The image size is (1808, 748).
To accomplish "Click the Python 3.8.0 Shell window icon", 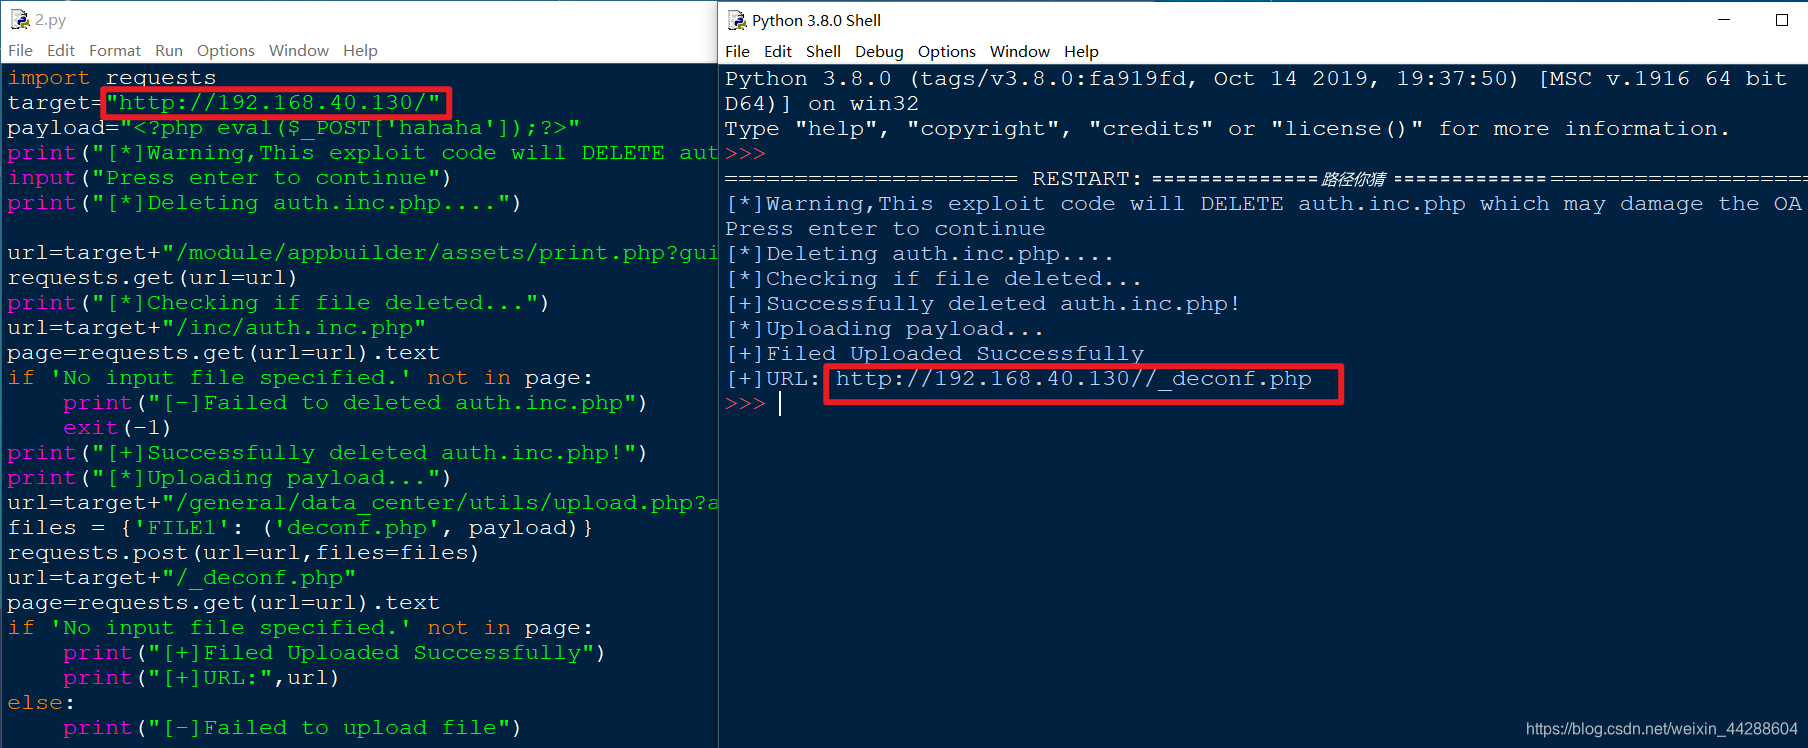I will tap(737, 20).
